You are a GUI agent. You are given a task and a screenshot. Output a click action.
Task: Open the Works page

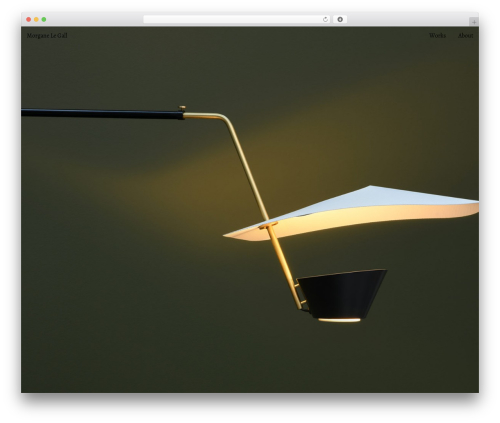[437, 35]
